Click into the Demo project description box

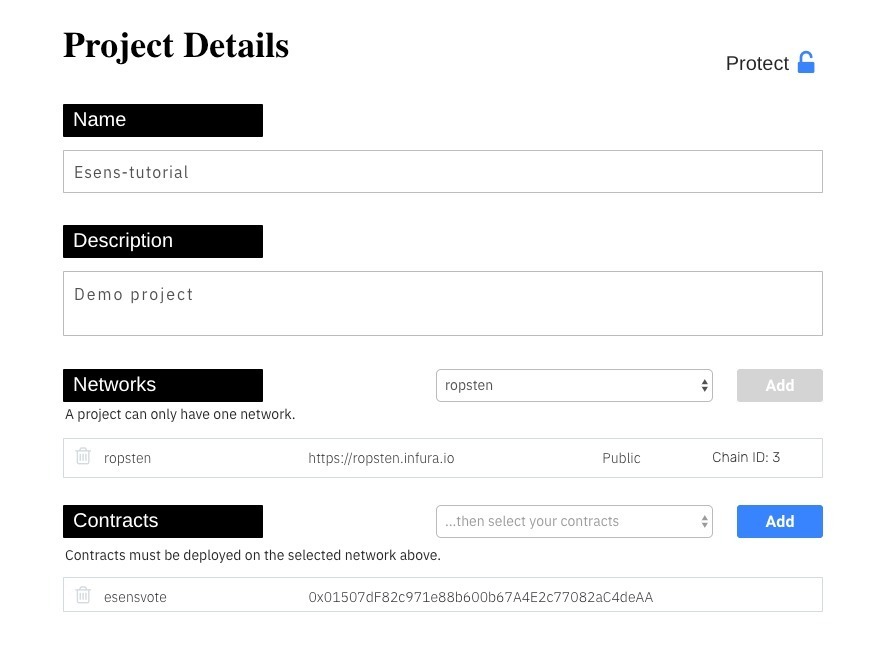(442, 303)
